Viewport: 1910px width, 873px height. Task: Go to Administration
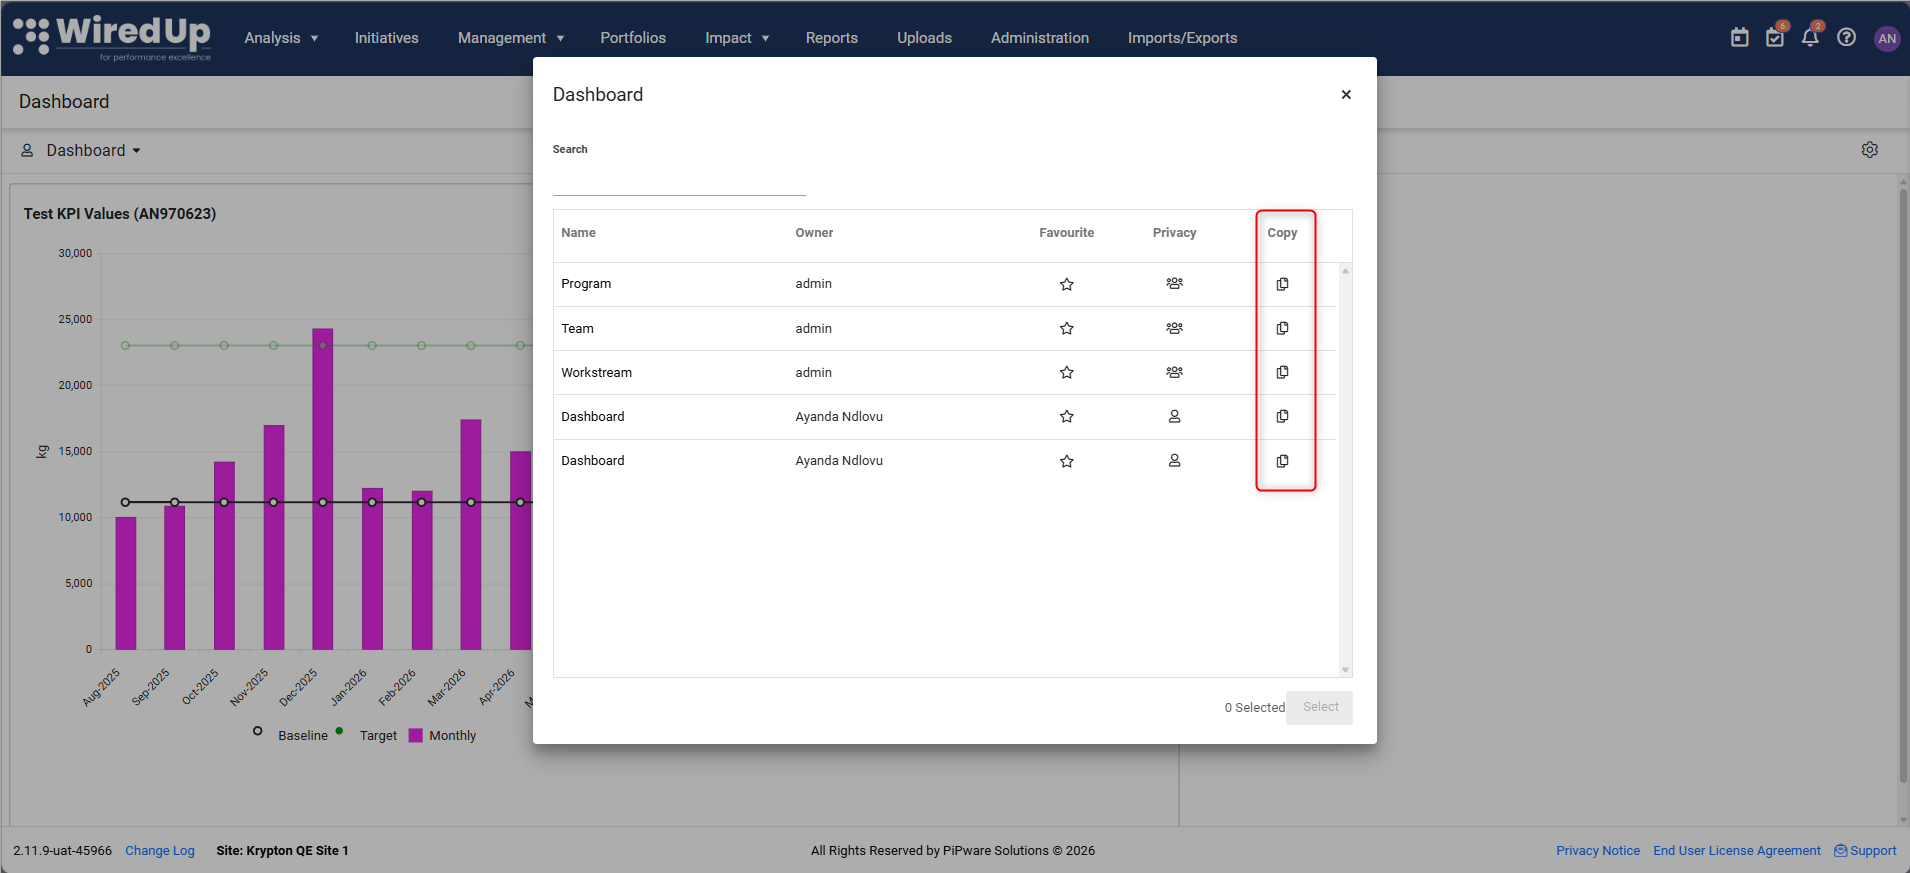(x=1040, y=38)
